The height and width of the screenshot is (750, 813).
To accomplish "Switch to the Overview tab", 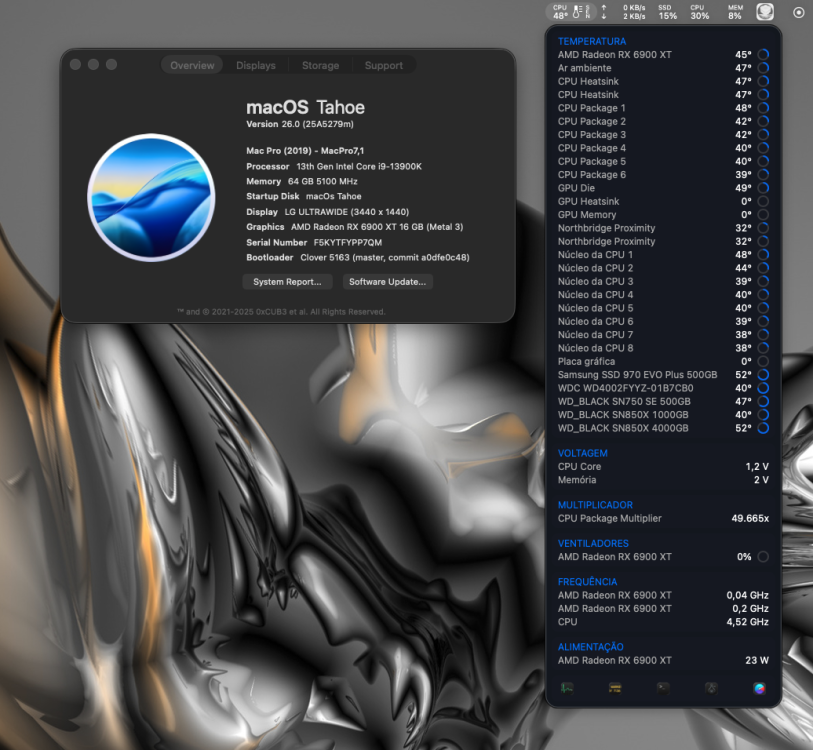I will click(192, 65).
